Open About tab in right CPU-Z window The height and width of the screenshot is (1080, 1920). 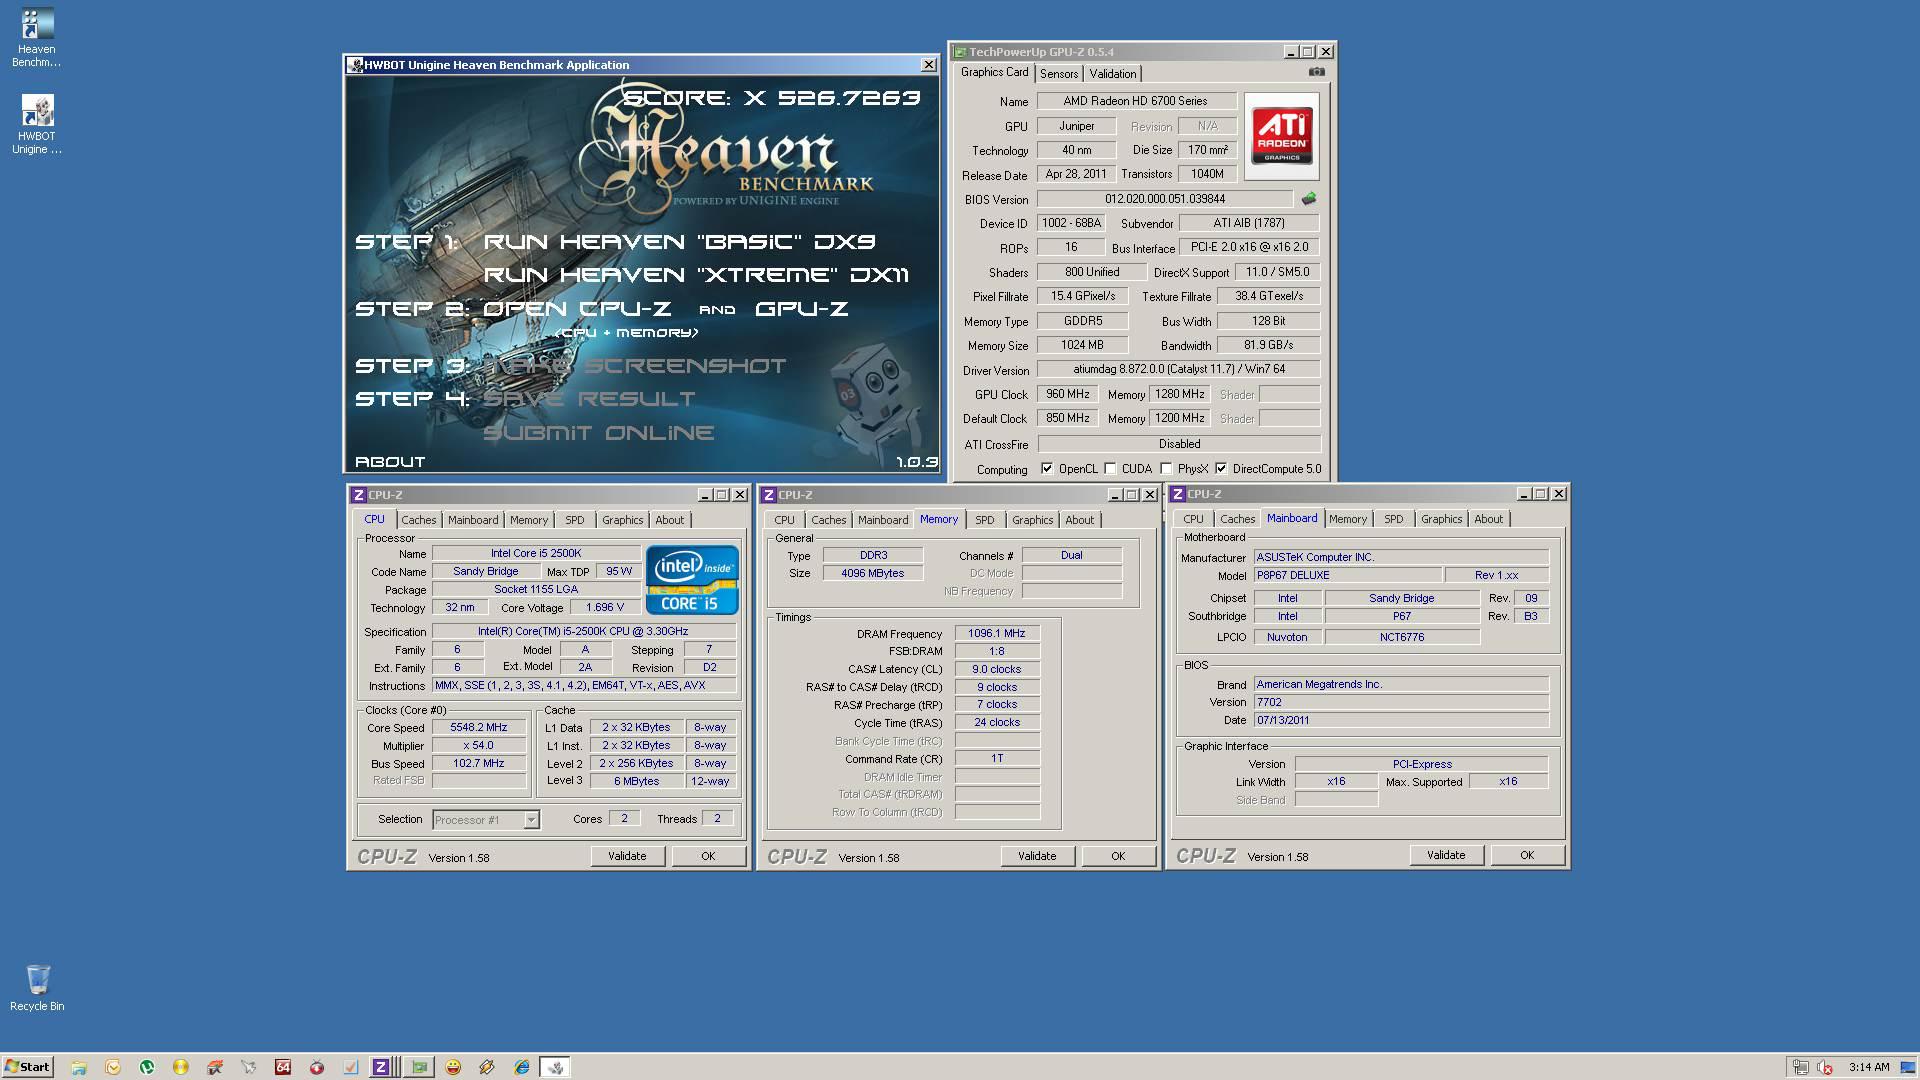tap(1488, 519)
